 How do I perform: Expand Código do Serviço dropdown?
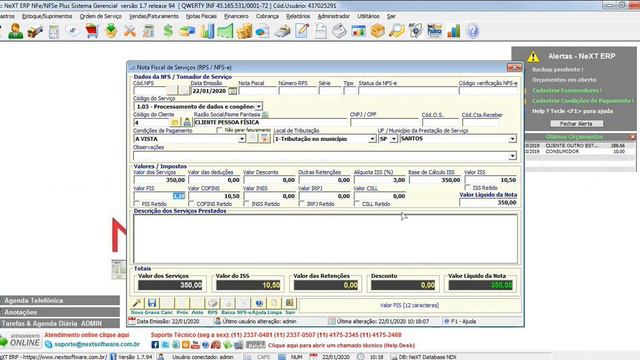click(259, 107)
